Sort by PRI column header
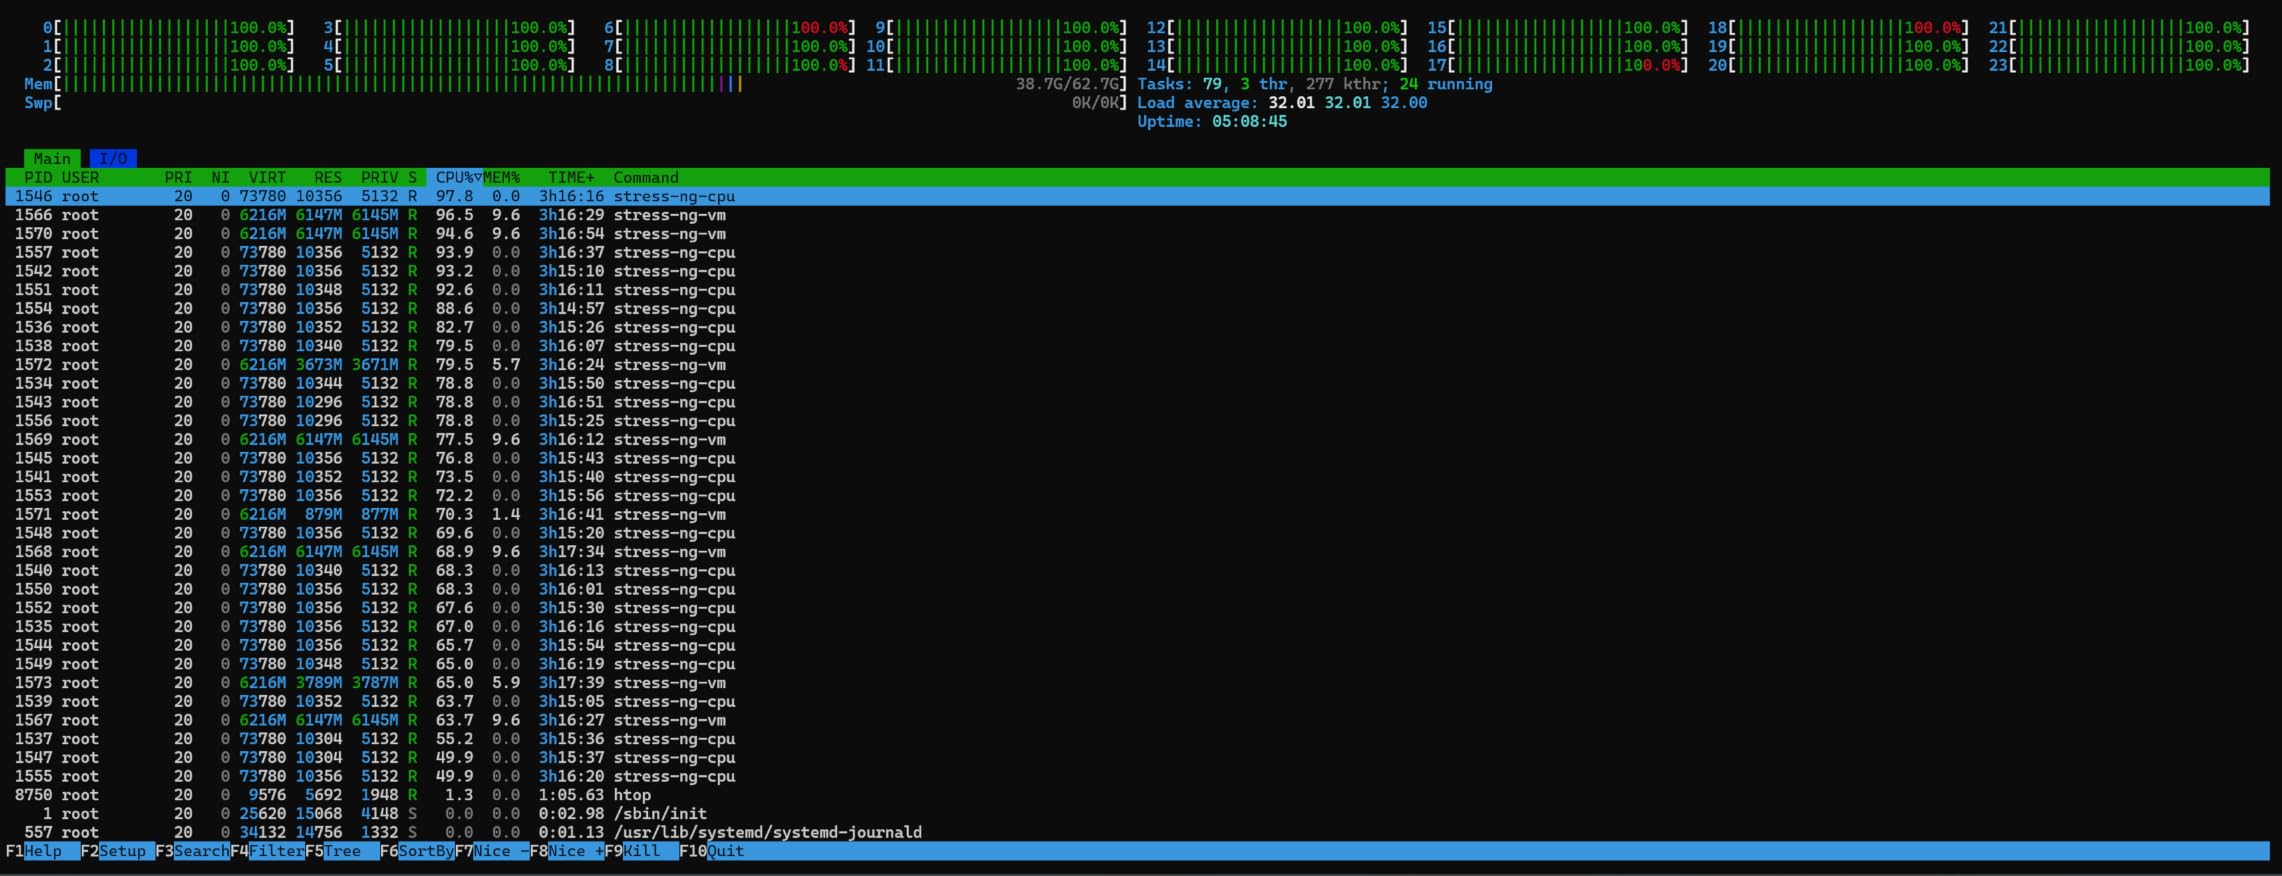 (178, 178)
